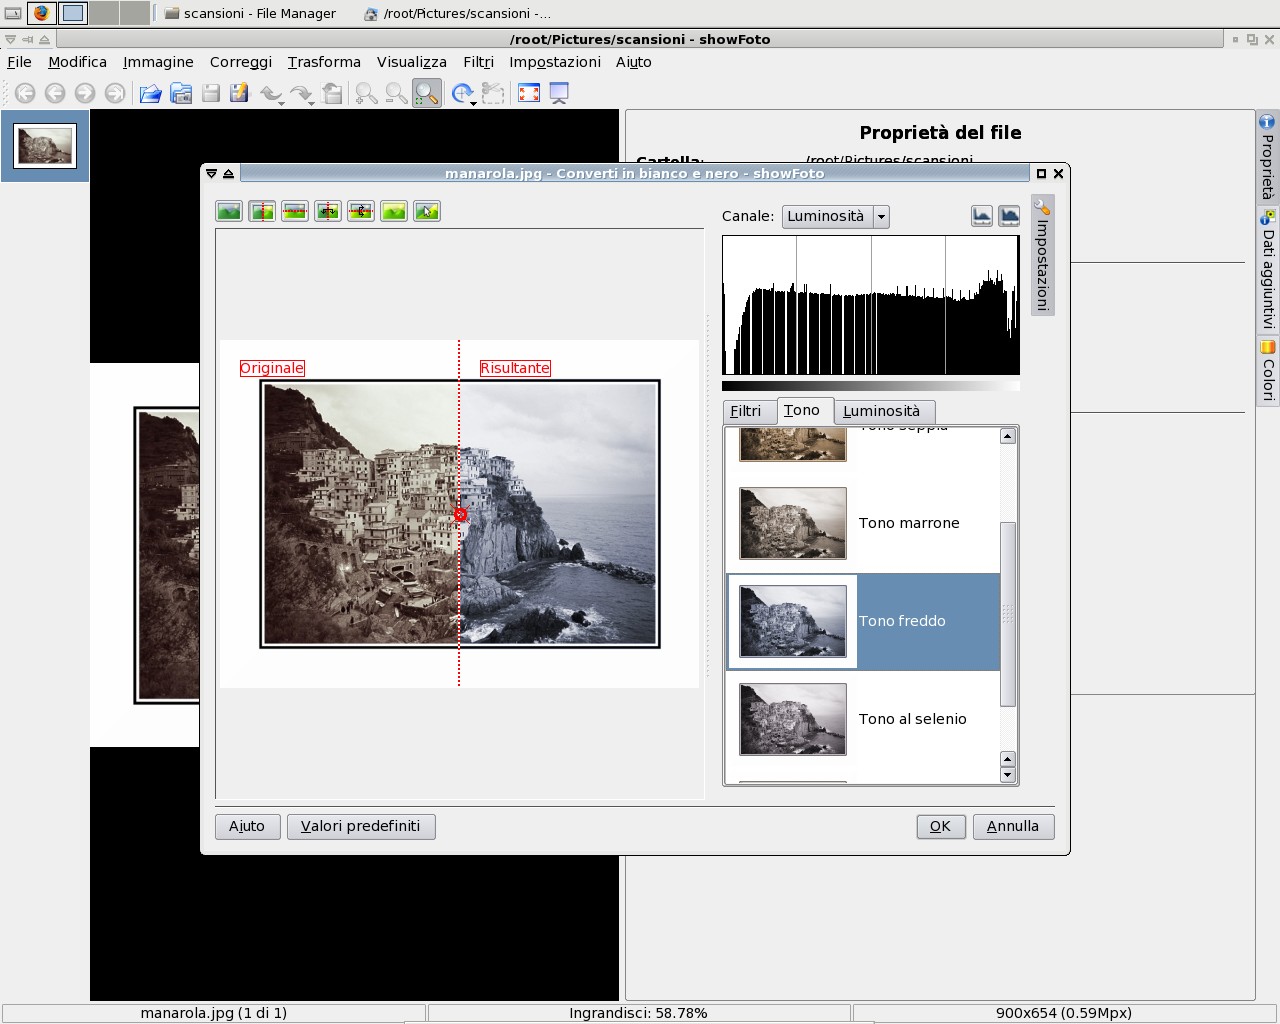Go to first image in showFoto toolbar
1280x1024 pixels.
click(x=25, y=93)
